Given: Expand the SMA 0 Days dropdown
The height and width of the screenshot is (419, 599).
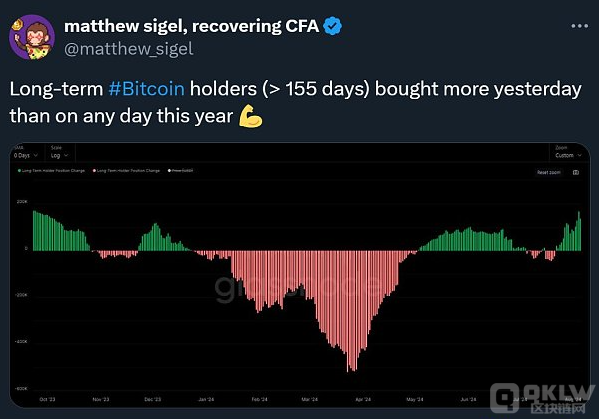Looking at the screenshot, I should coord(26,155).
